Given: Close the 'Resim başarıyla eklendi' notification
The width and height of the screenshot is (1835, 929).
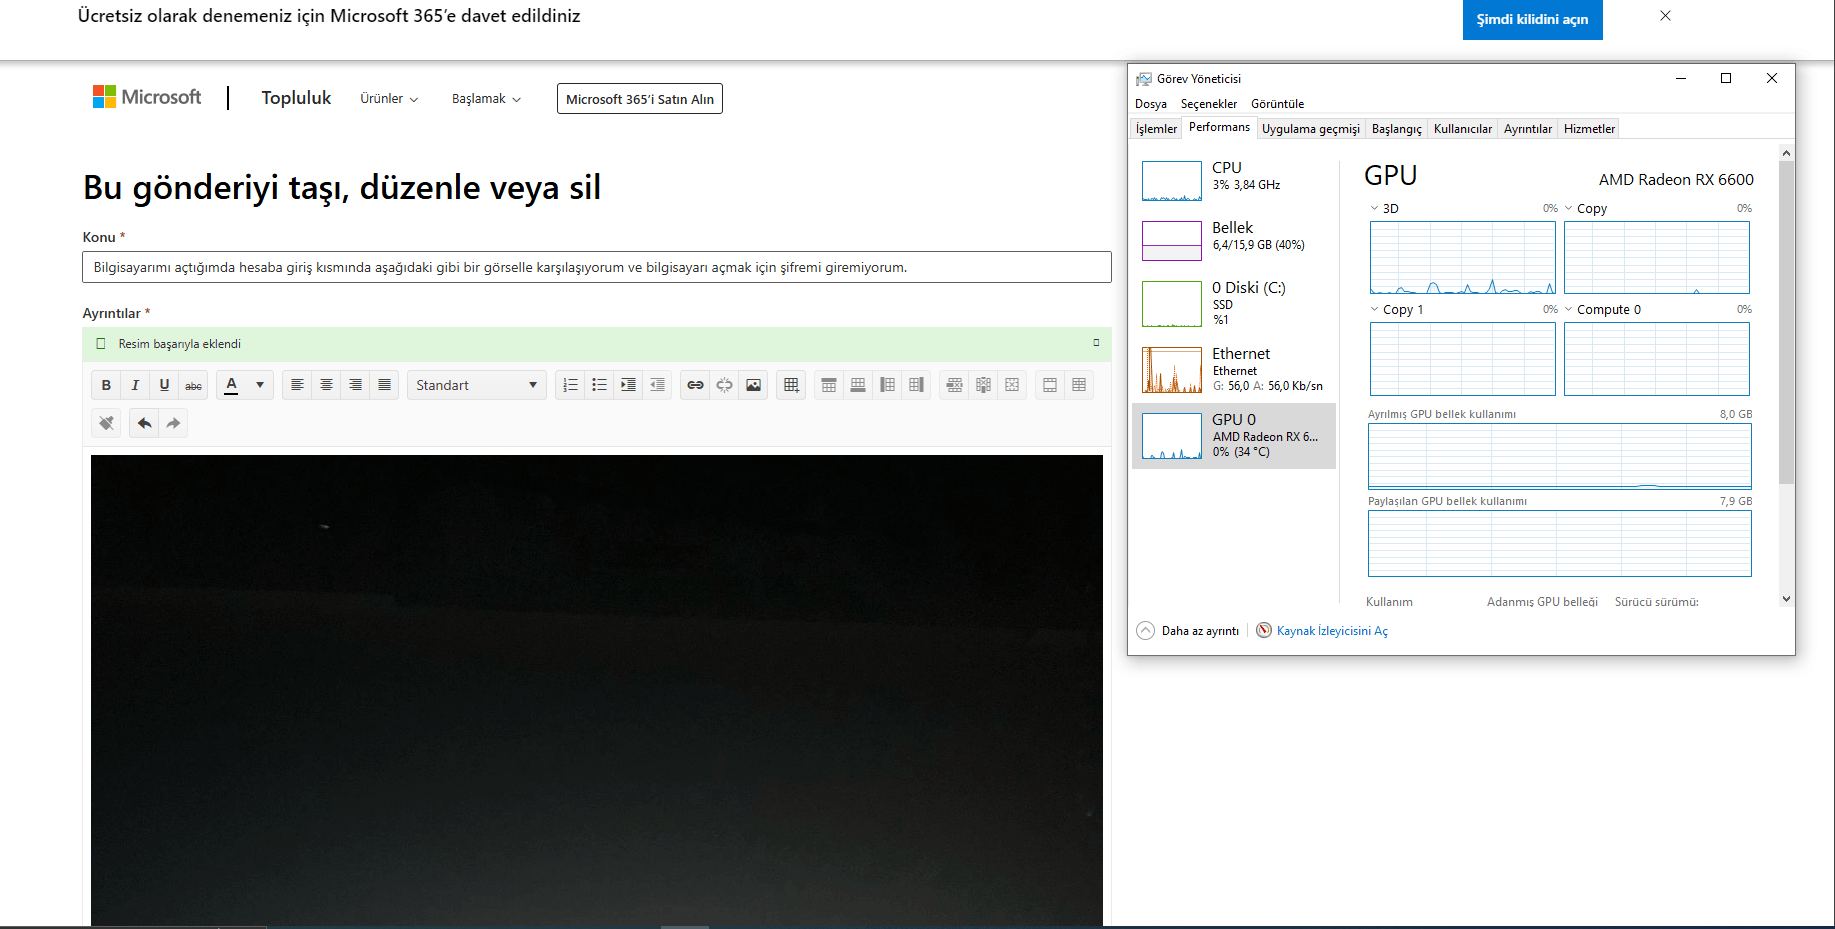Looking at the screenshot, I should pos(1096,343).
